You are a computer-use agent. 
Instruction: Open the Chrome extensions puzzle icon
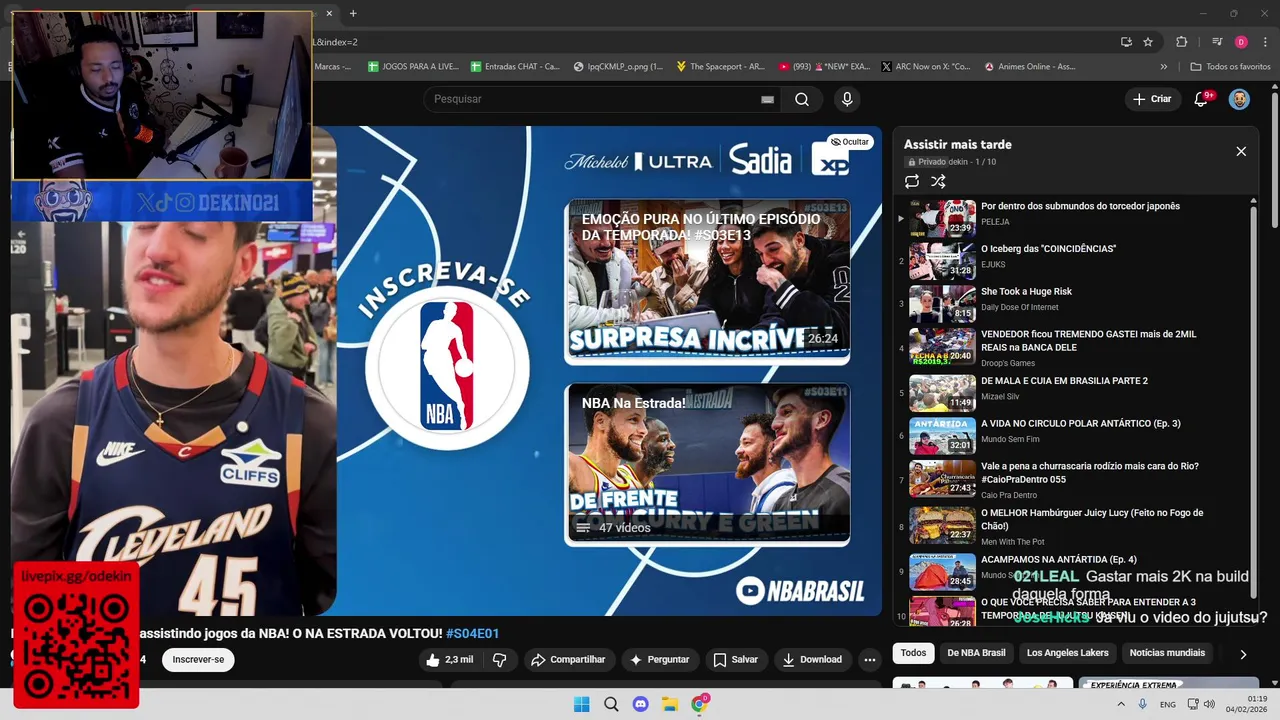coord(1182,42)
